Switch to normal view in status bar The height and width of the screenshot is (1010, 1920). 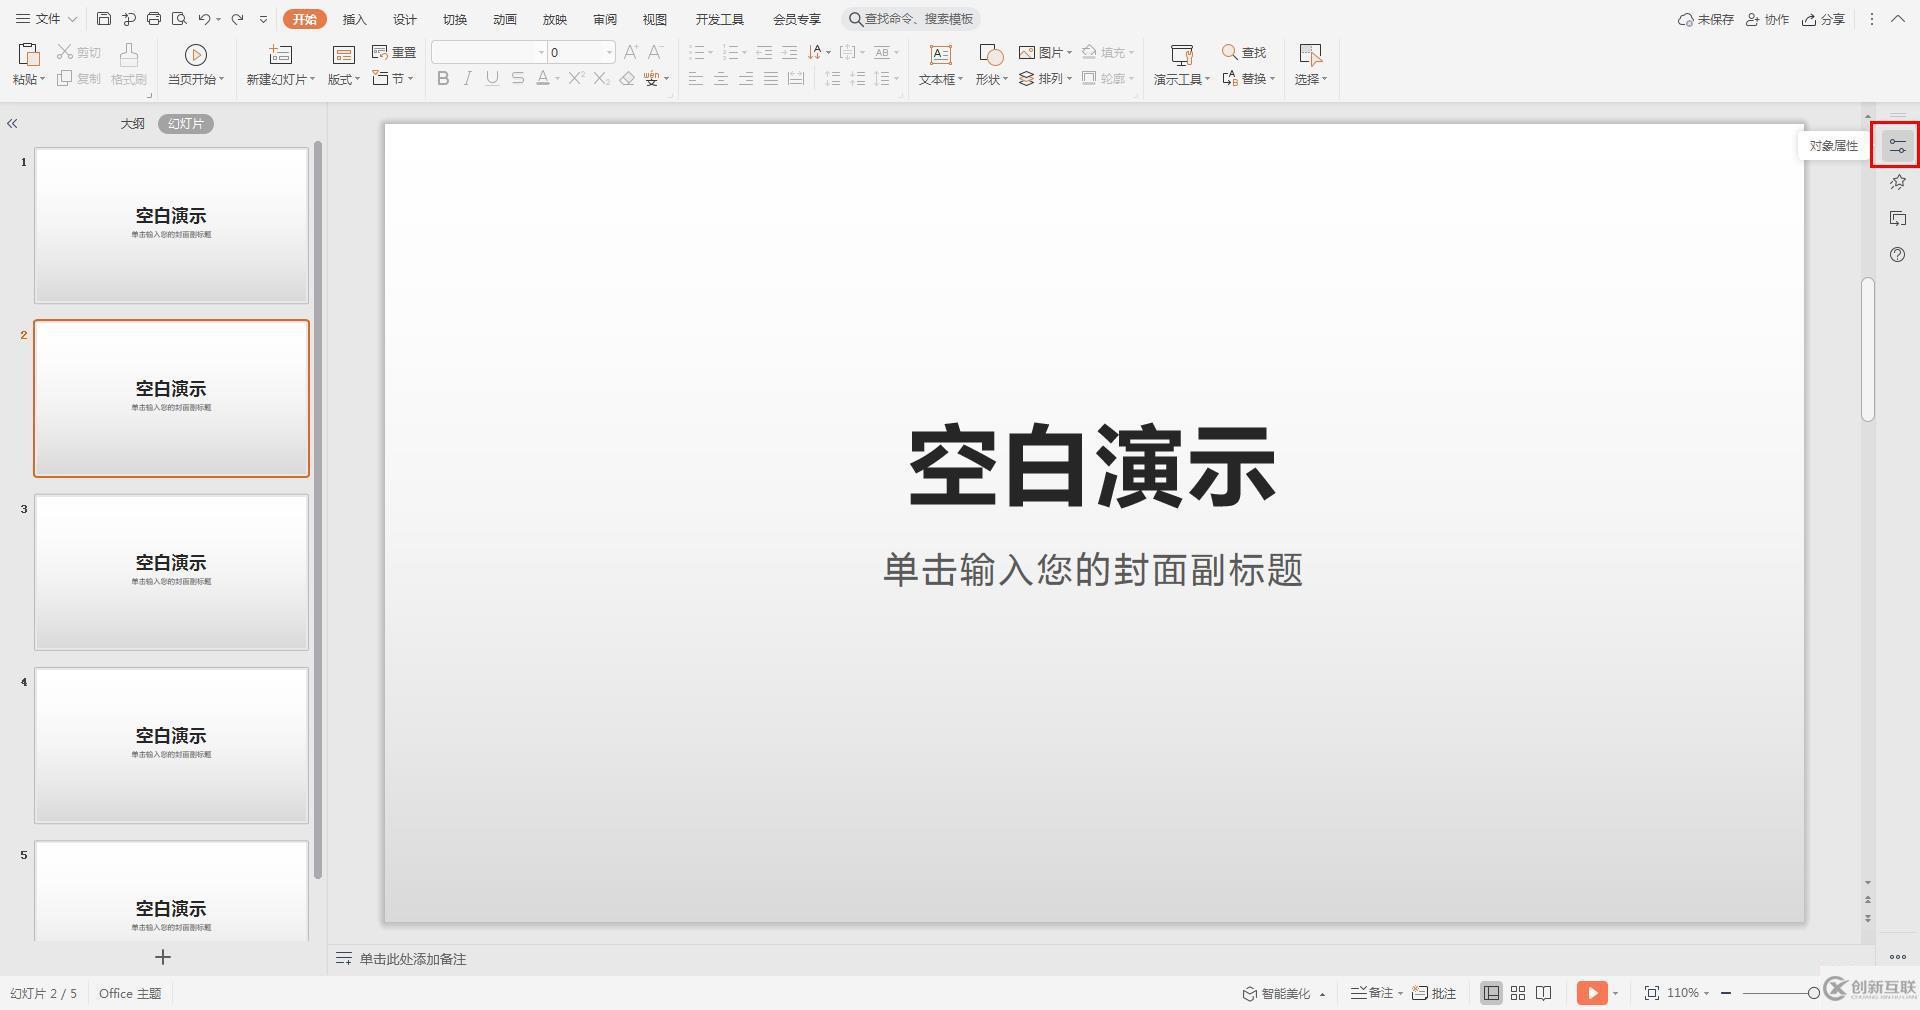click(x=1491, y=993)
